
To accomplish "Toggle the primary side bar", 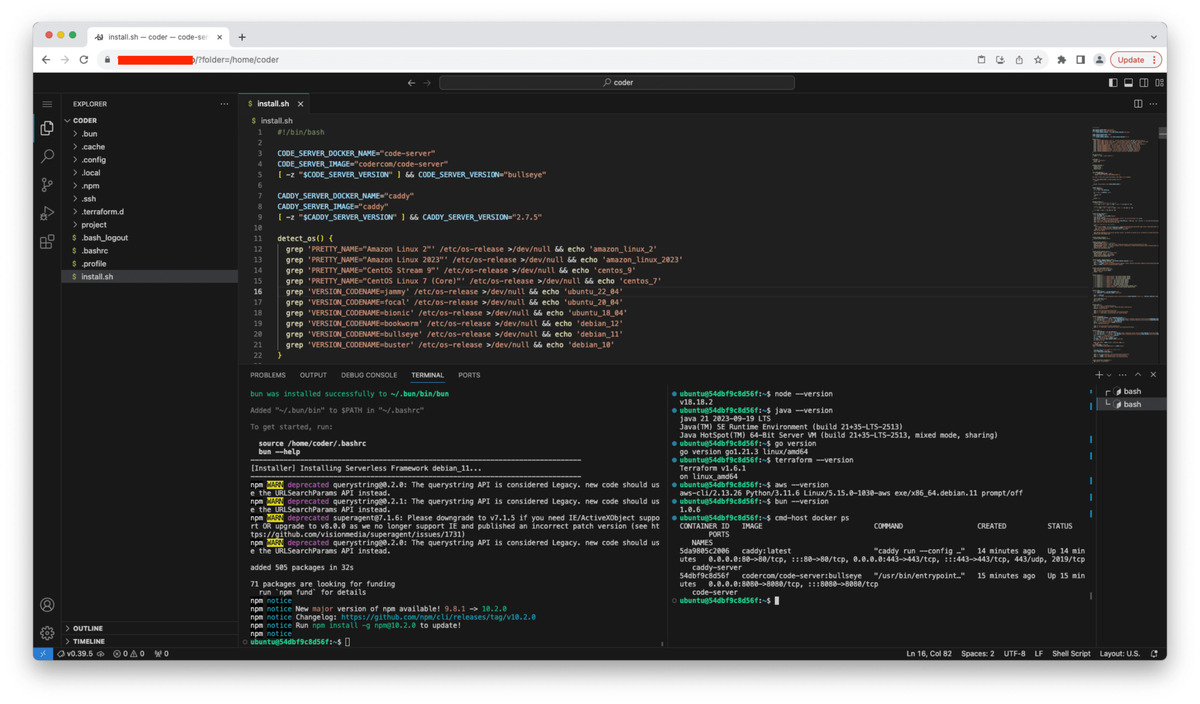I will point(1113,83).
